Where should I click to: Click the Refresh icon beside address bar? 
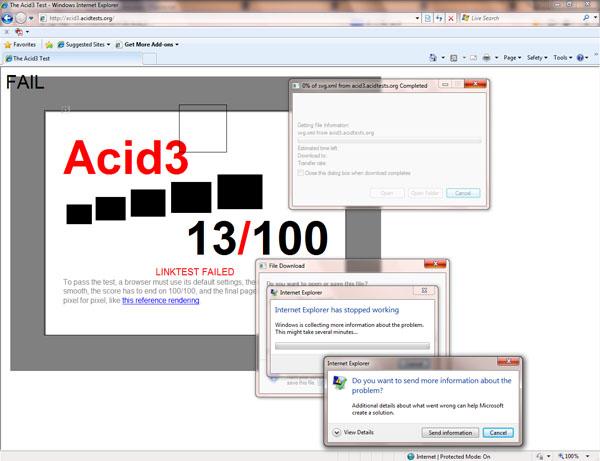point(439,18)
